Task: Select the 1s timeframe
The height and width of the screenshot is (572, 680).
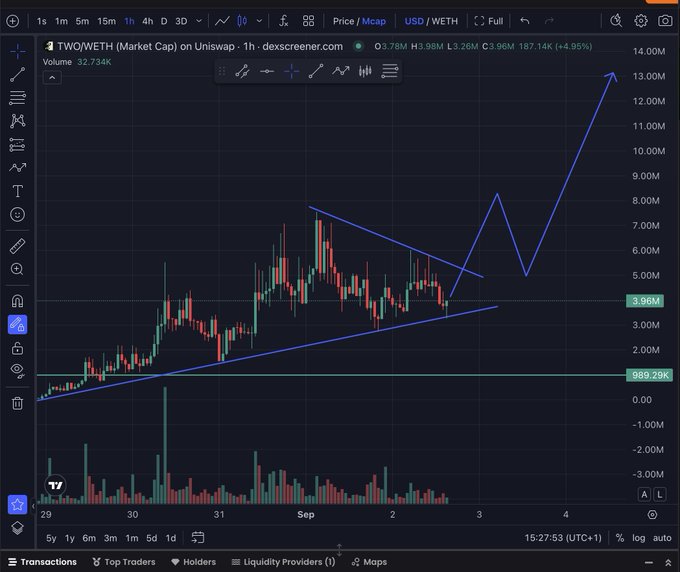Action: tap(42, 21)
